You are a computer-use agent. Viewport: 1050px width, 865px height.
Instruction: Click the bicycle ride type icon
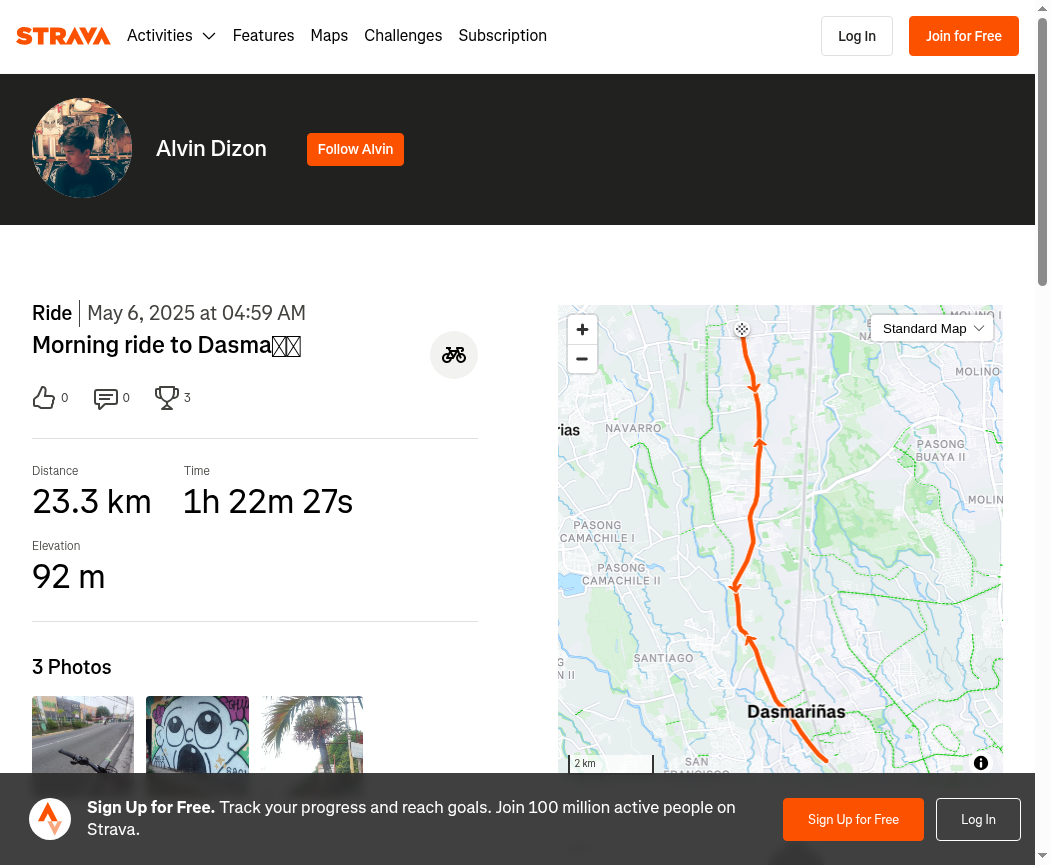pyautogui.click(x=453, y=355)
